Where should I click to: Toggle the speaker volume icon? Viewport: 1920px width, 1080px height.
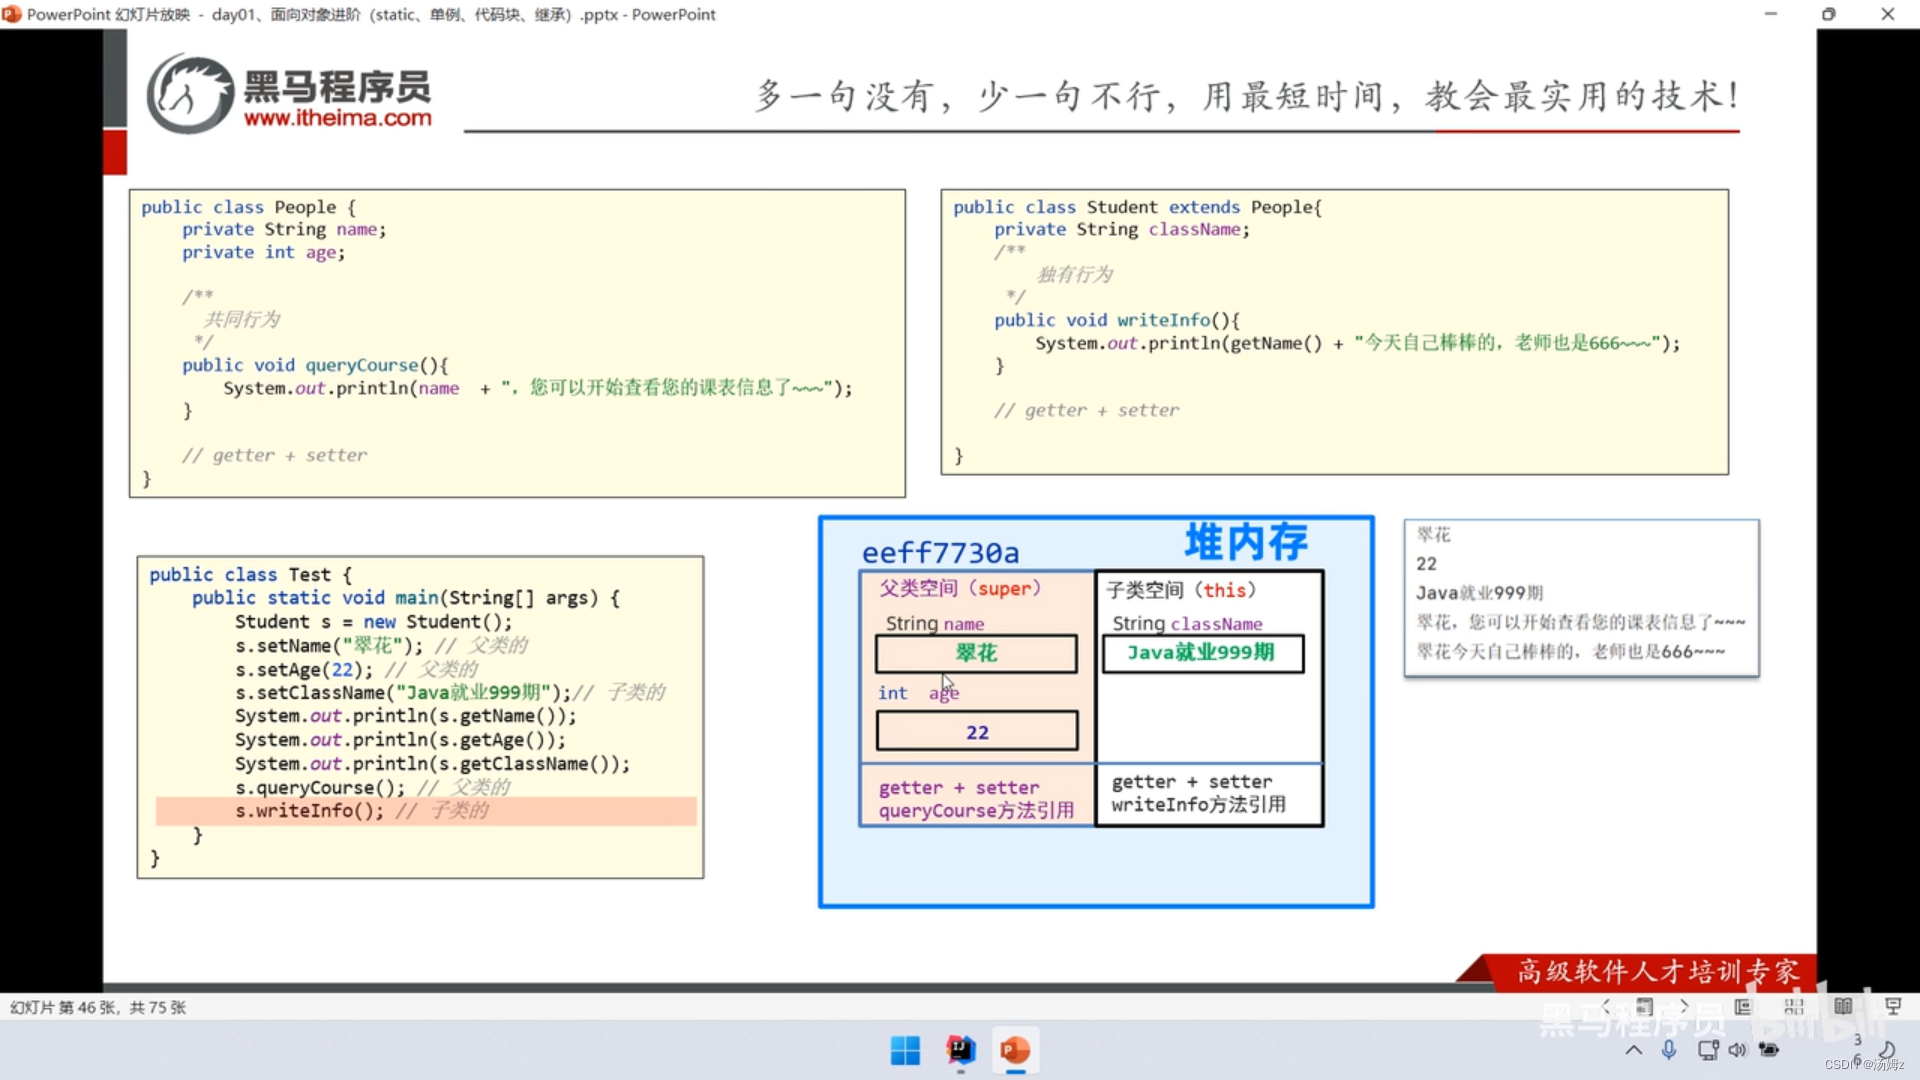tap(1737, 1050)
